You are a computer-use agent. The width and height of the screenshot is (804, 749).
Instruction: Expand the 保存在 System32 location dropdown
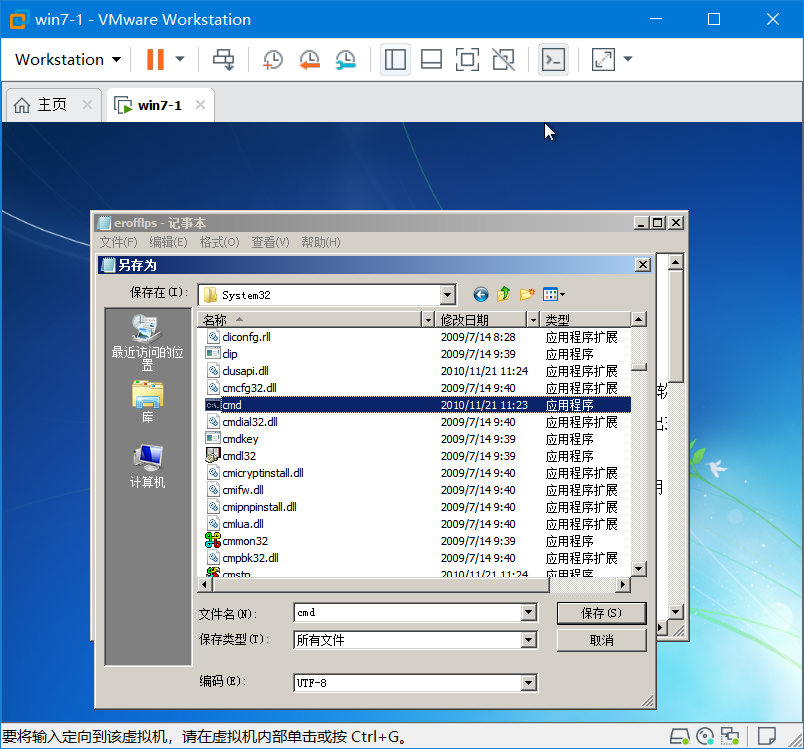coord(447,295)
